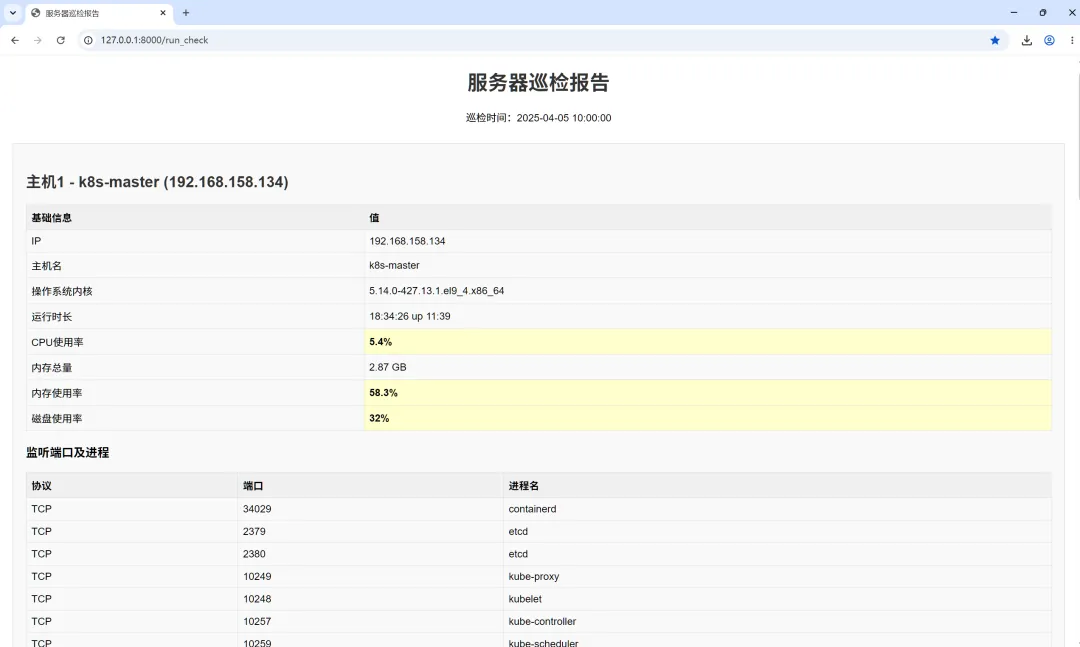Click kernel value 5.14.0-427.13.1.el9_4.x86_64
Viewport: 1080px width, 647px height.
437,291
